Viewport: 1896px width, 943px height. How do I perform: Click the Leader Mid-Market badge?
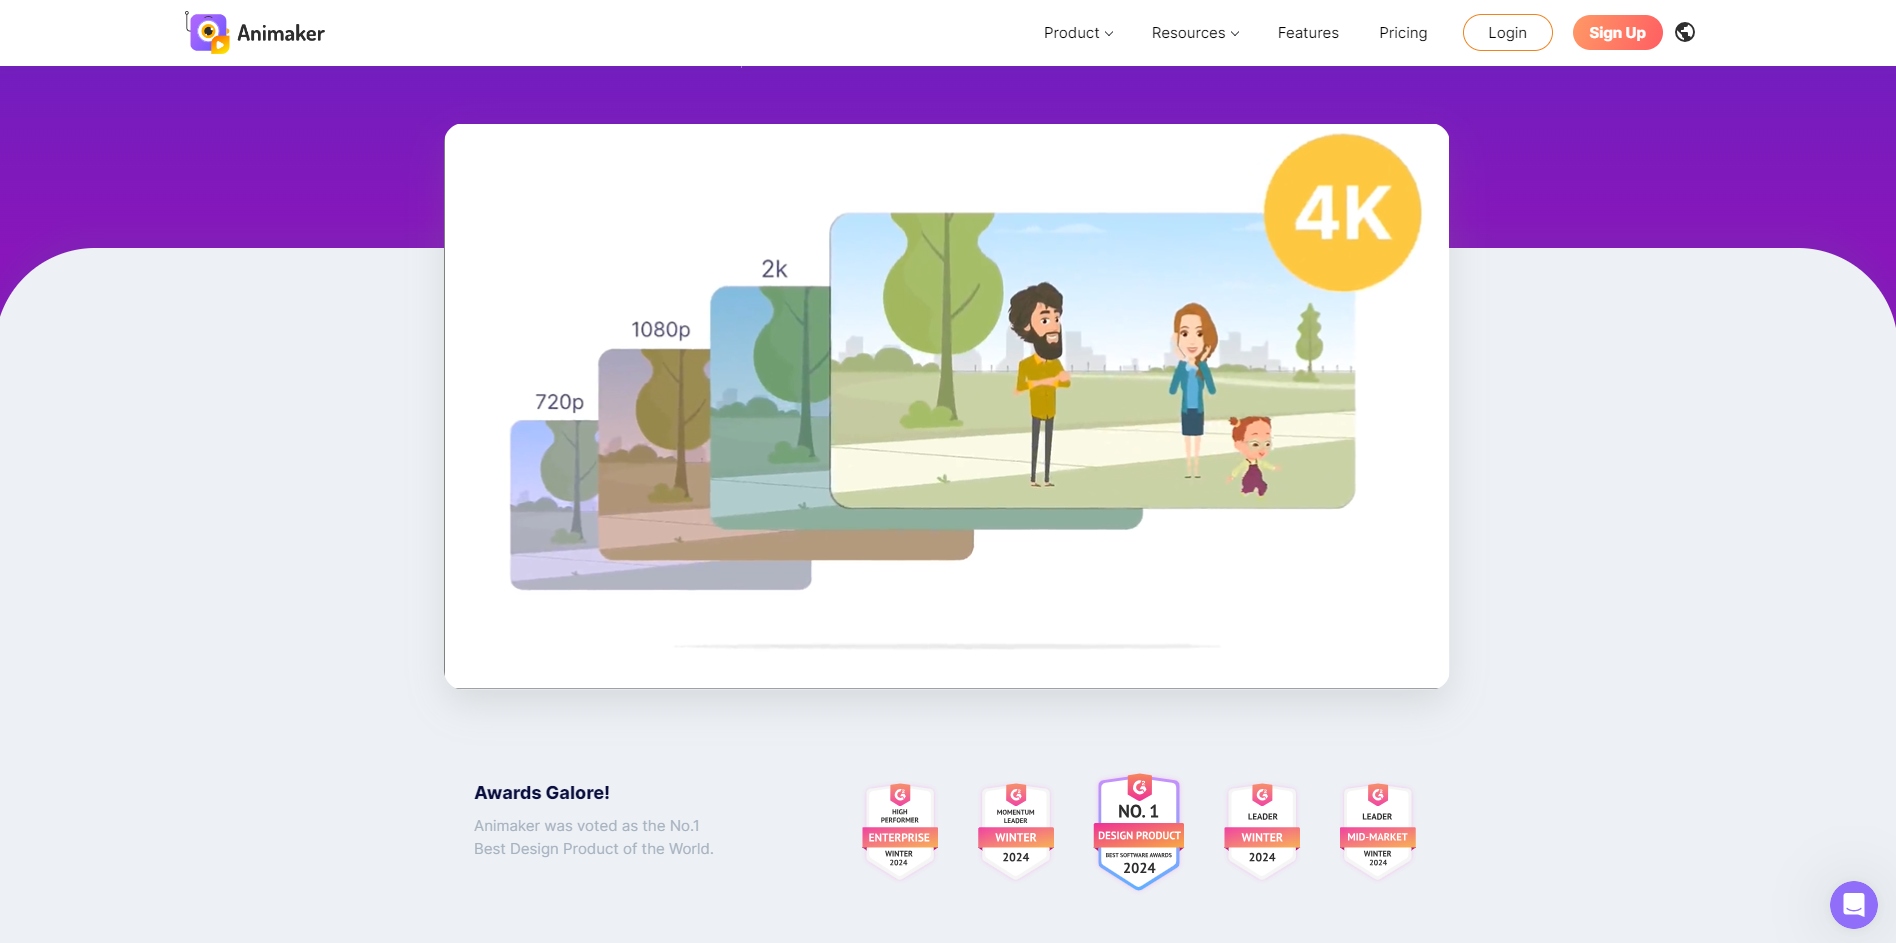coord(1377,832)
